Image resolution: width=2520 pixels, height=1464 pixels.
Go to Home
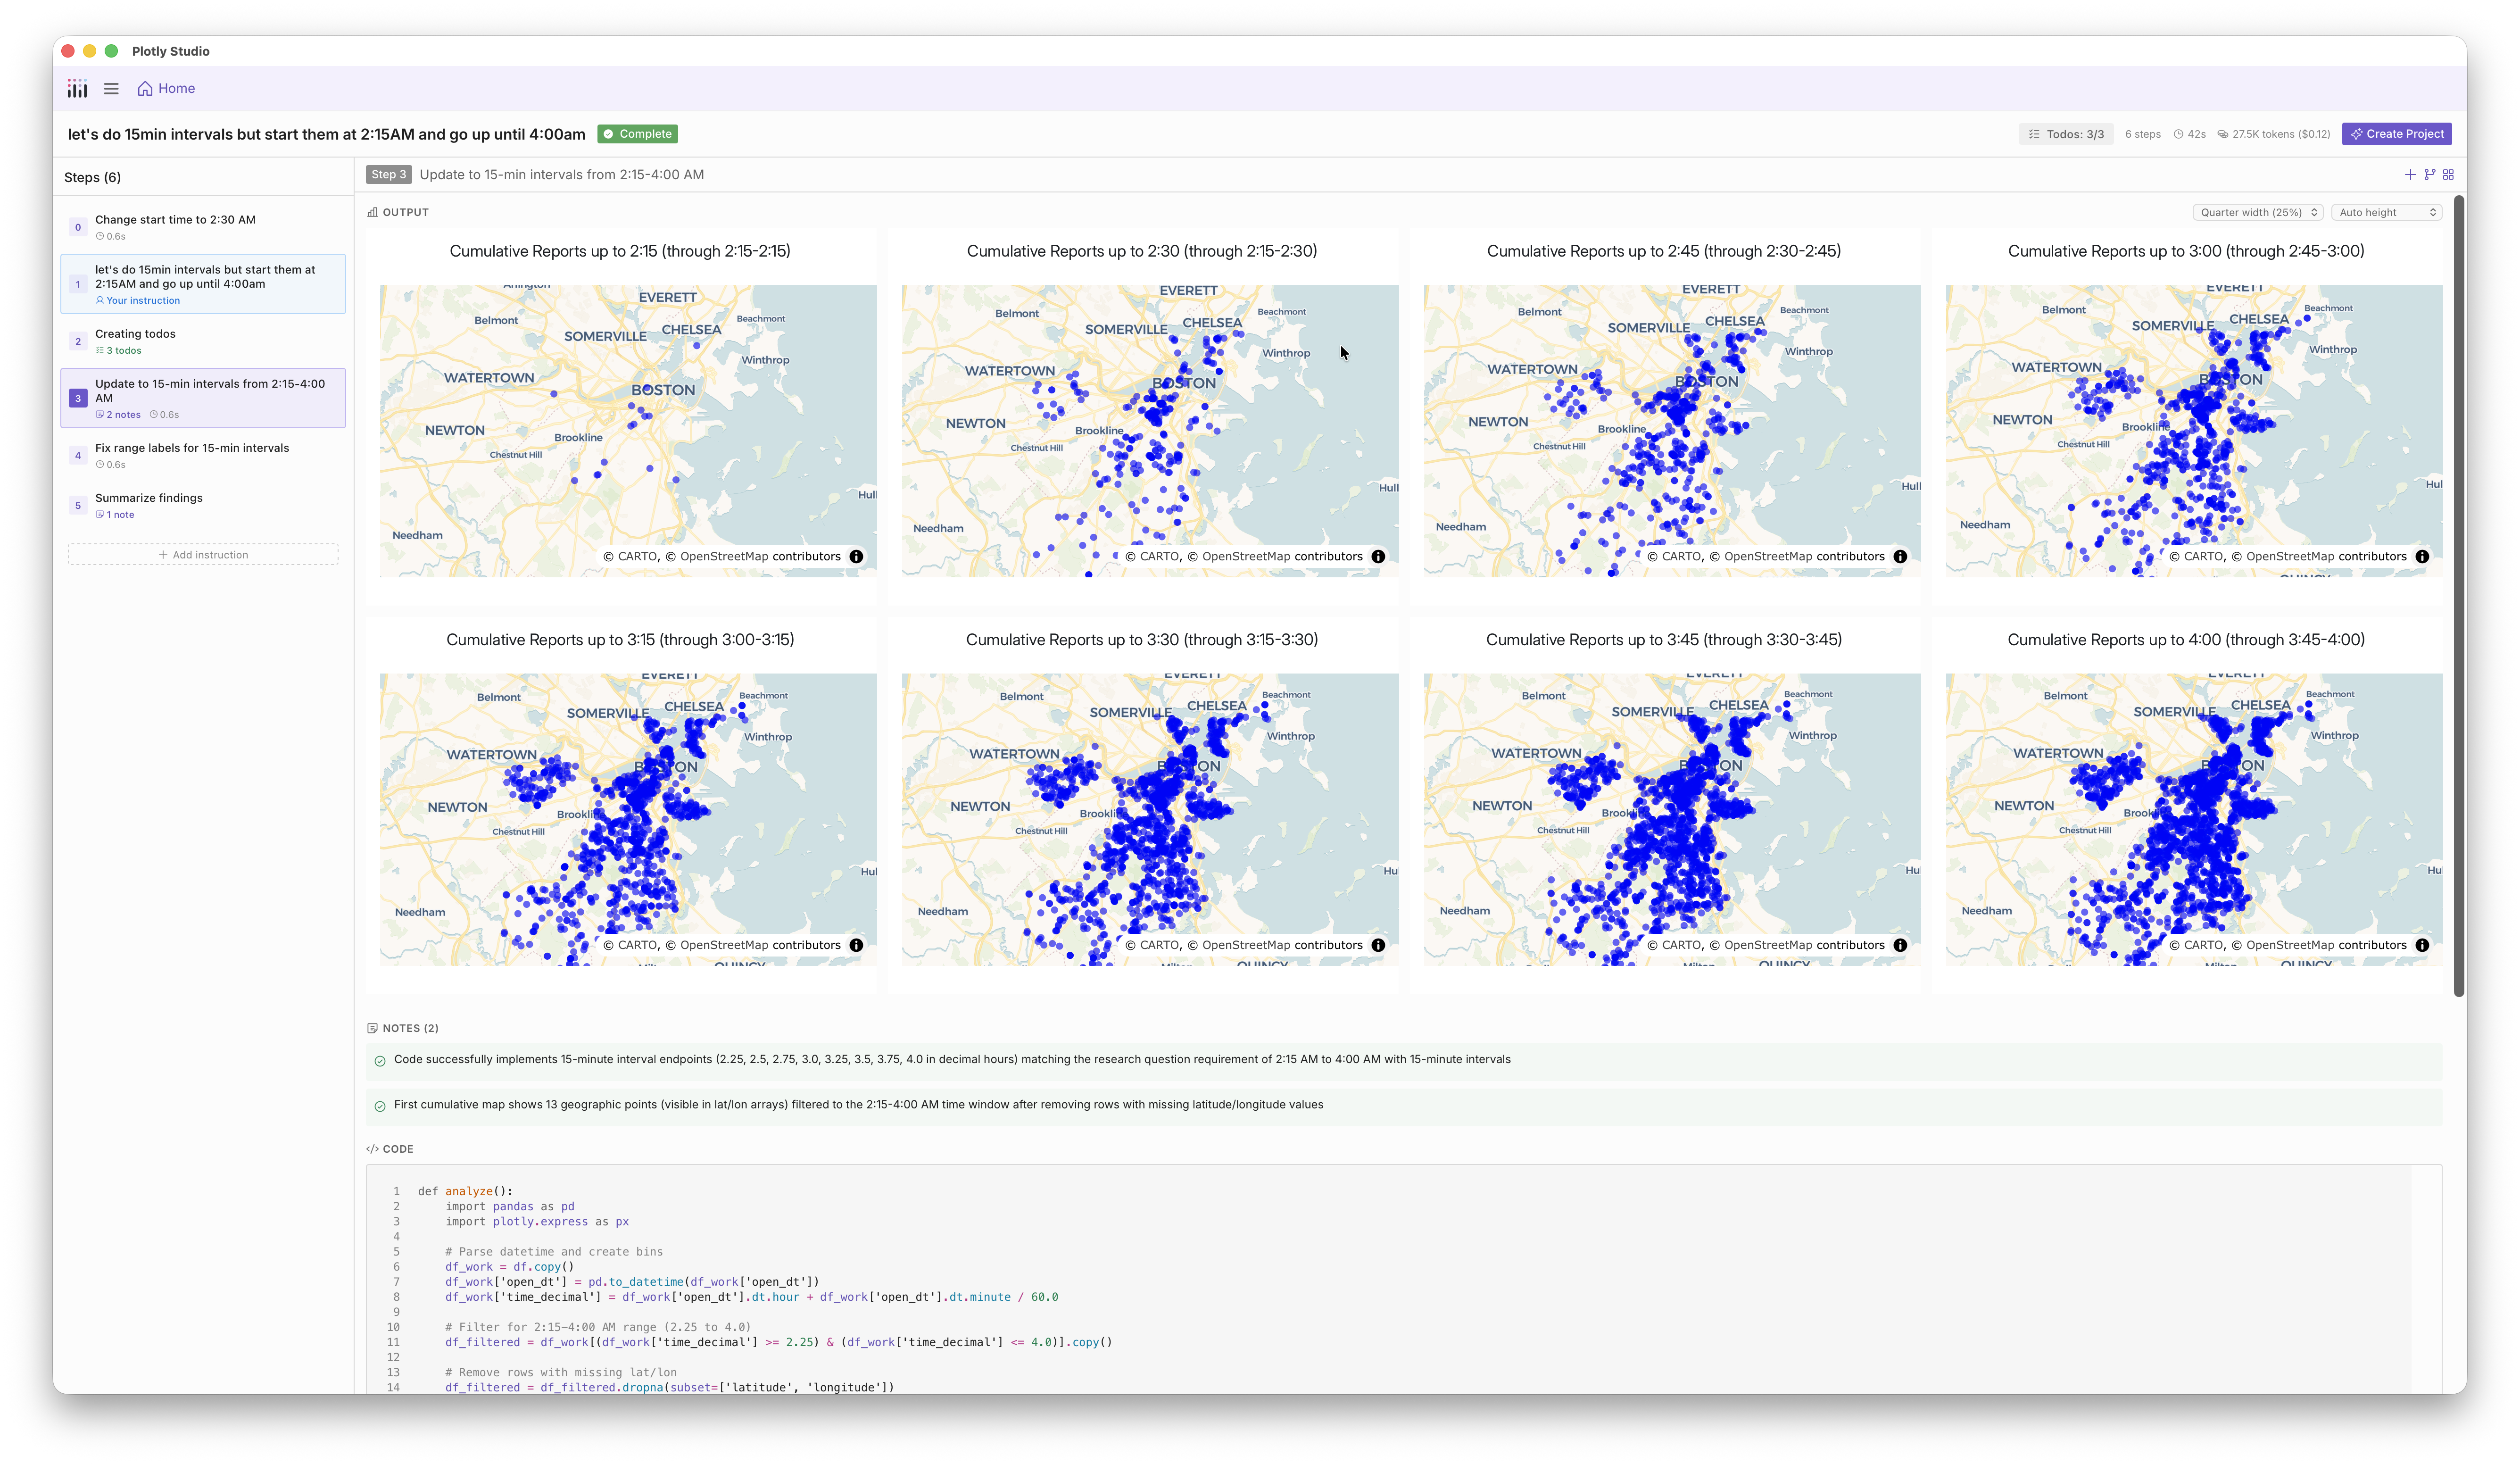pyautogui.click(x=166, y=89)
